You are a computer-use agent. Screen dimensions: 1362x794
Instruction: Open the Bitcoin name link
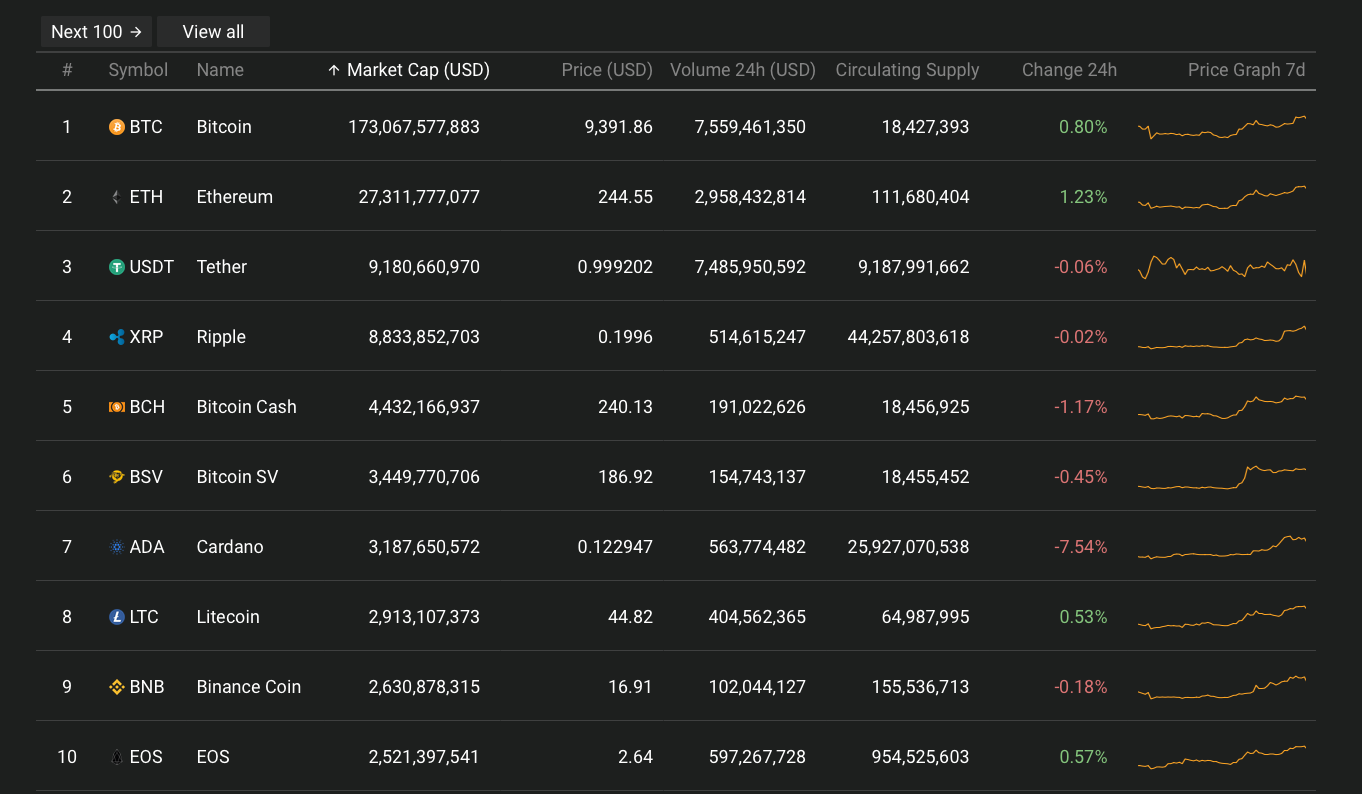click(224, 127)
